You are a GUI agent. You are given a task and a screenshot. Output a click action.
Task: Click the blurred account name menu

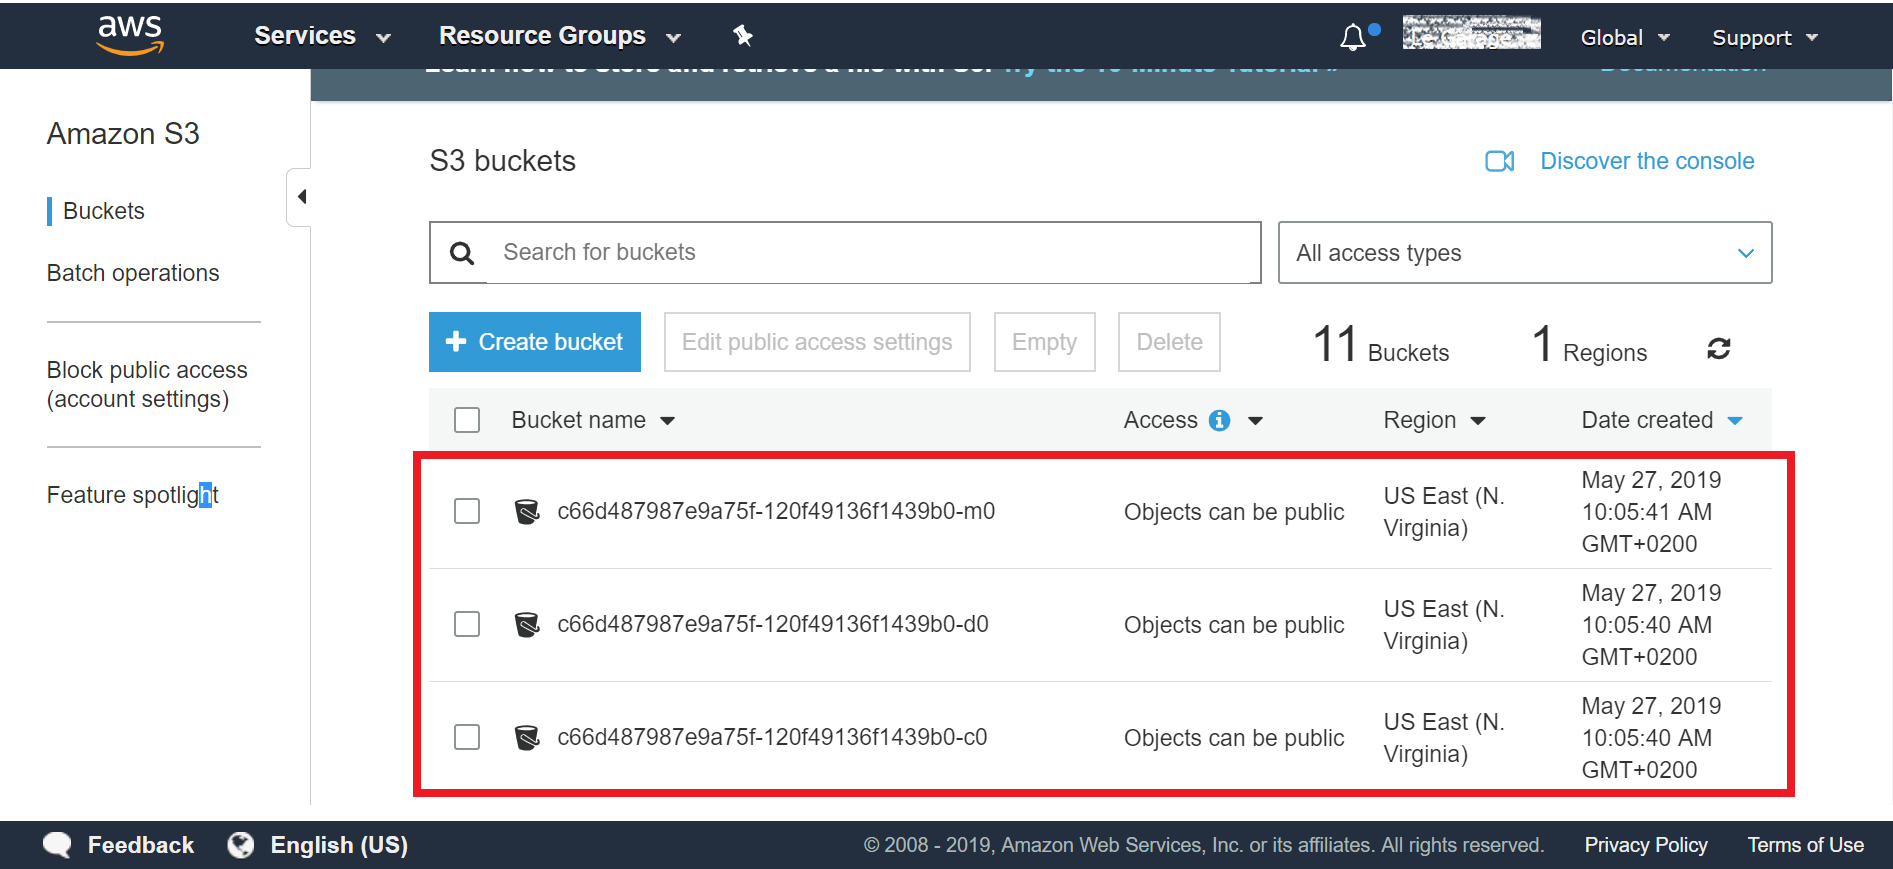click(x=1471, y=33)
